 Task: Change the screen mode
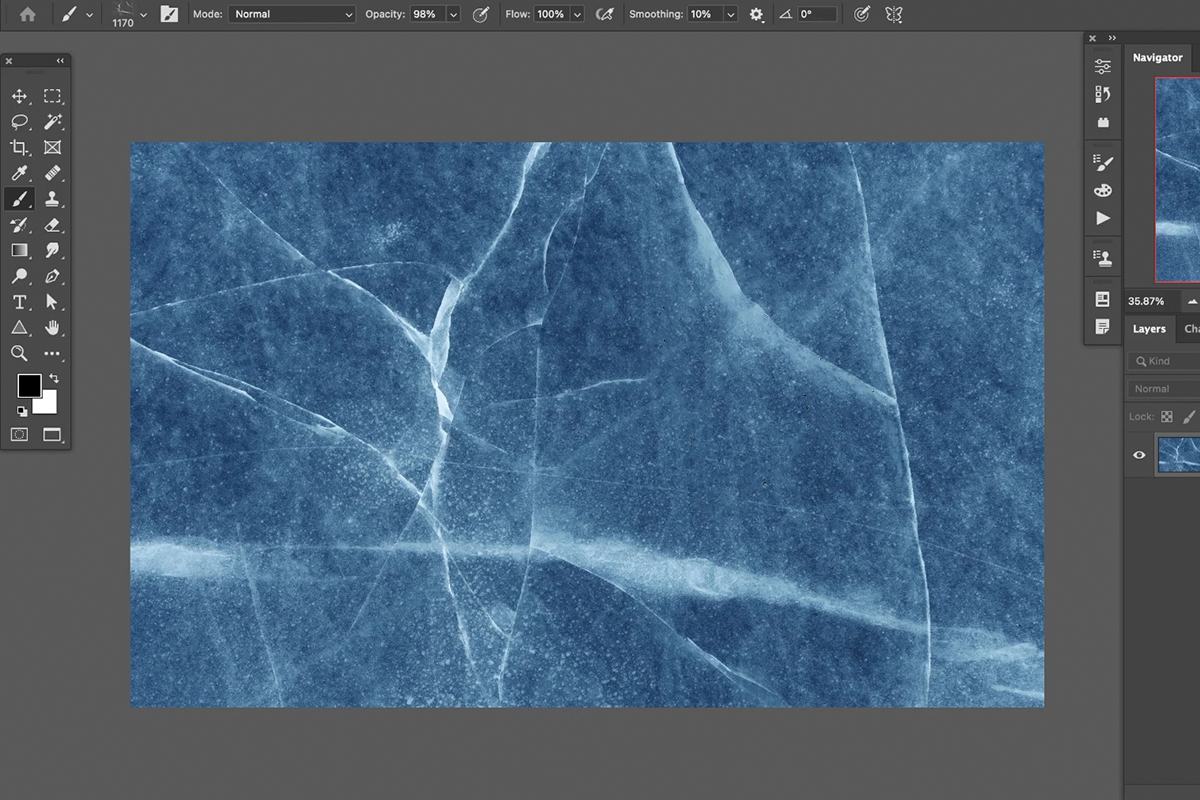[52, 435]
